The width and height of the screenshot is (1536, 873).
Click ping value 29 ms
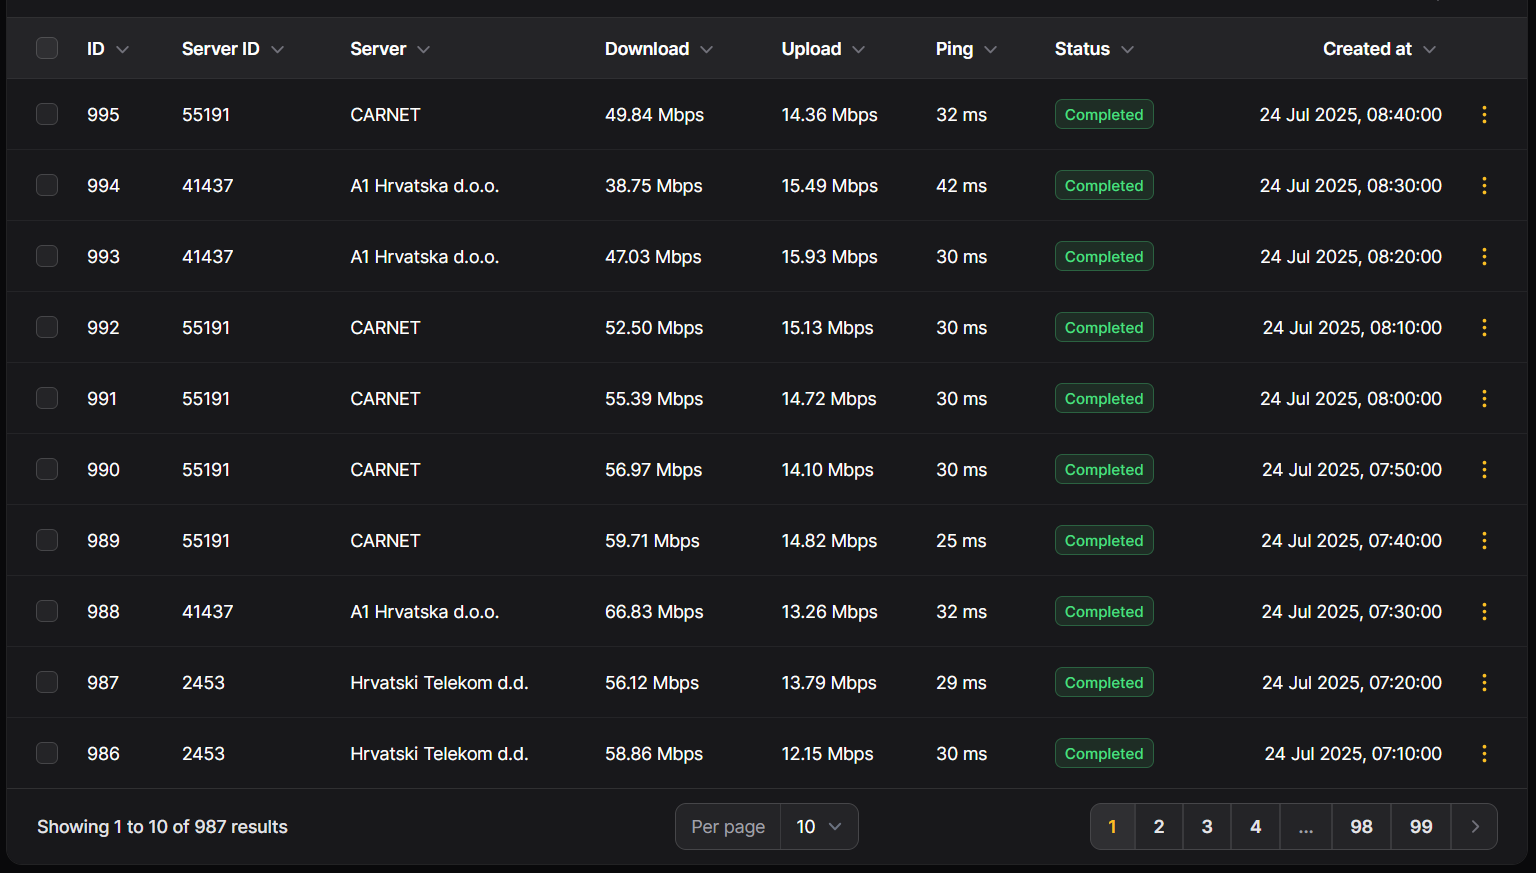click(961, 683)
